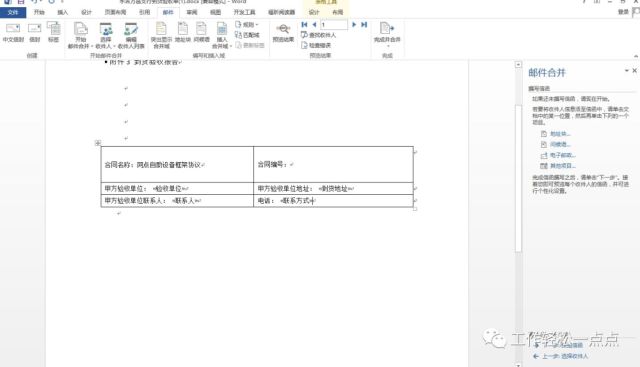Click the record number input field
Screen dimensions: 640x367
click(333, 25)
